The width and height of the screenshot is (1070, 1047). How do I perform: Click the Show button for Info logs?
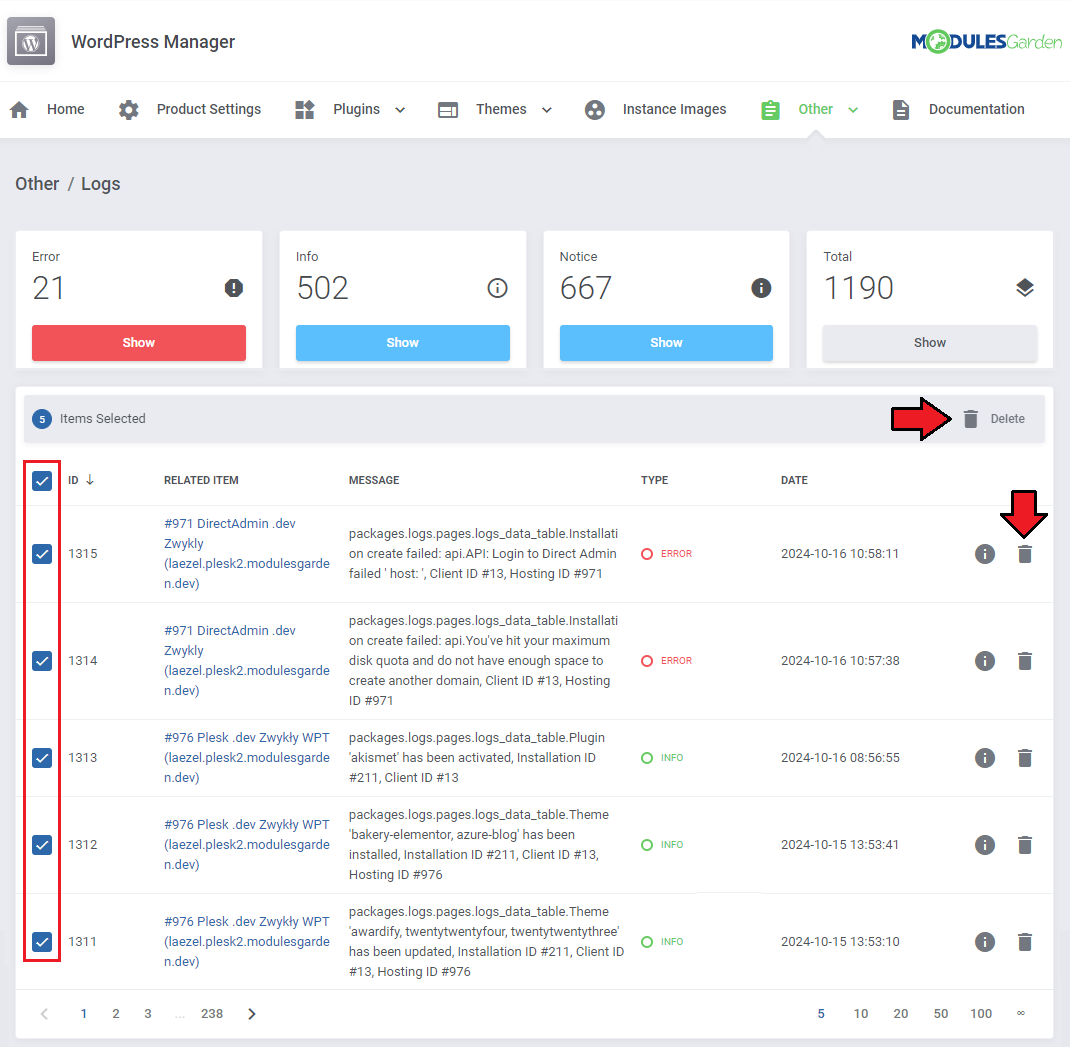(x=403, y=343)
